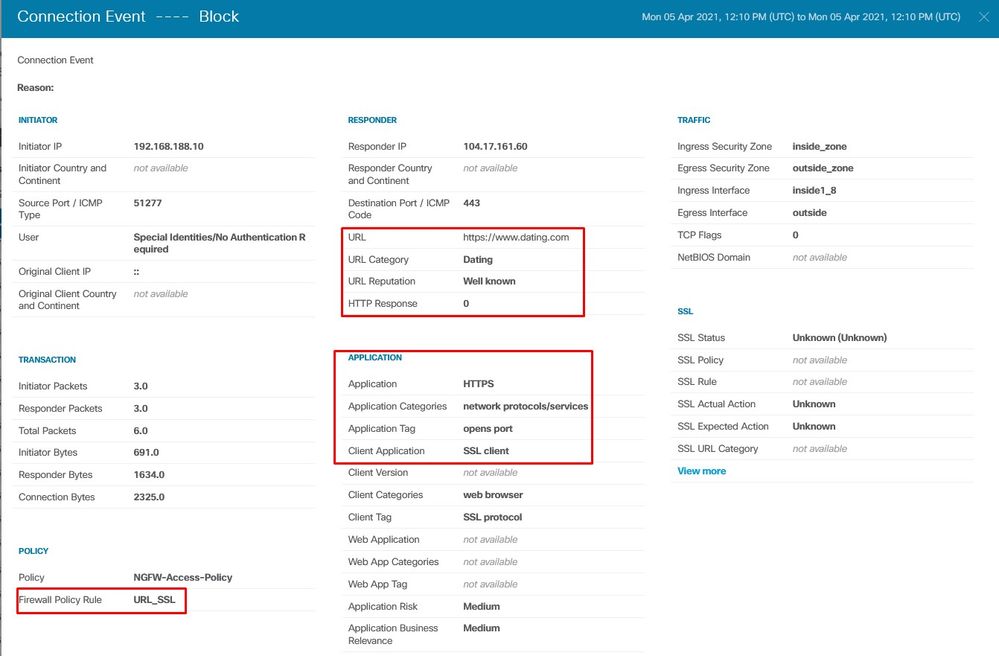The image size is (999, 656).
Task: Select the Responder Bytes value 1634.0
Action: [149, 475]
